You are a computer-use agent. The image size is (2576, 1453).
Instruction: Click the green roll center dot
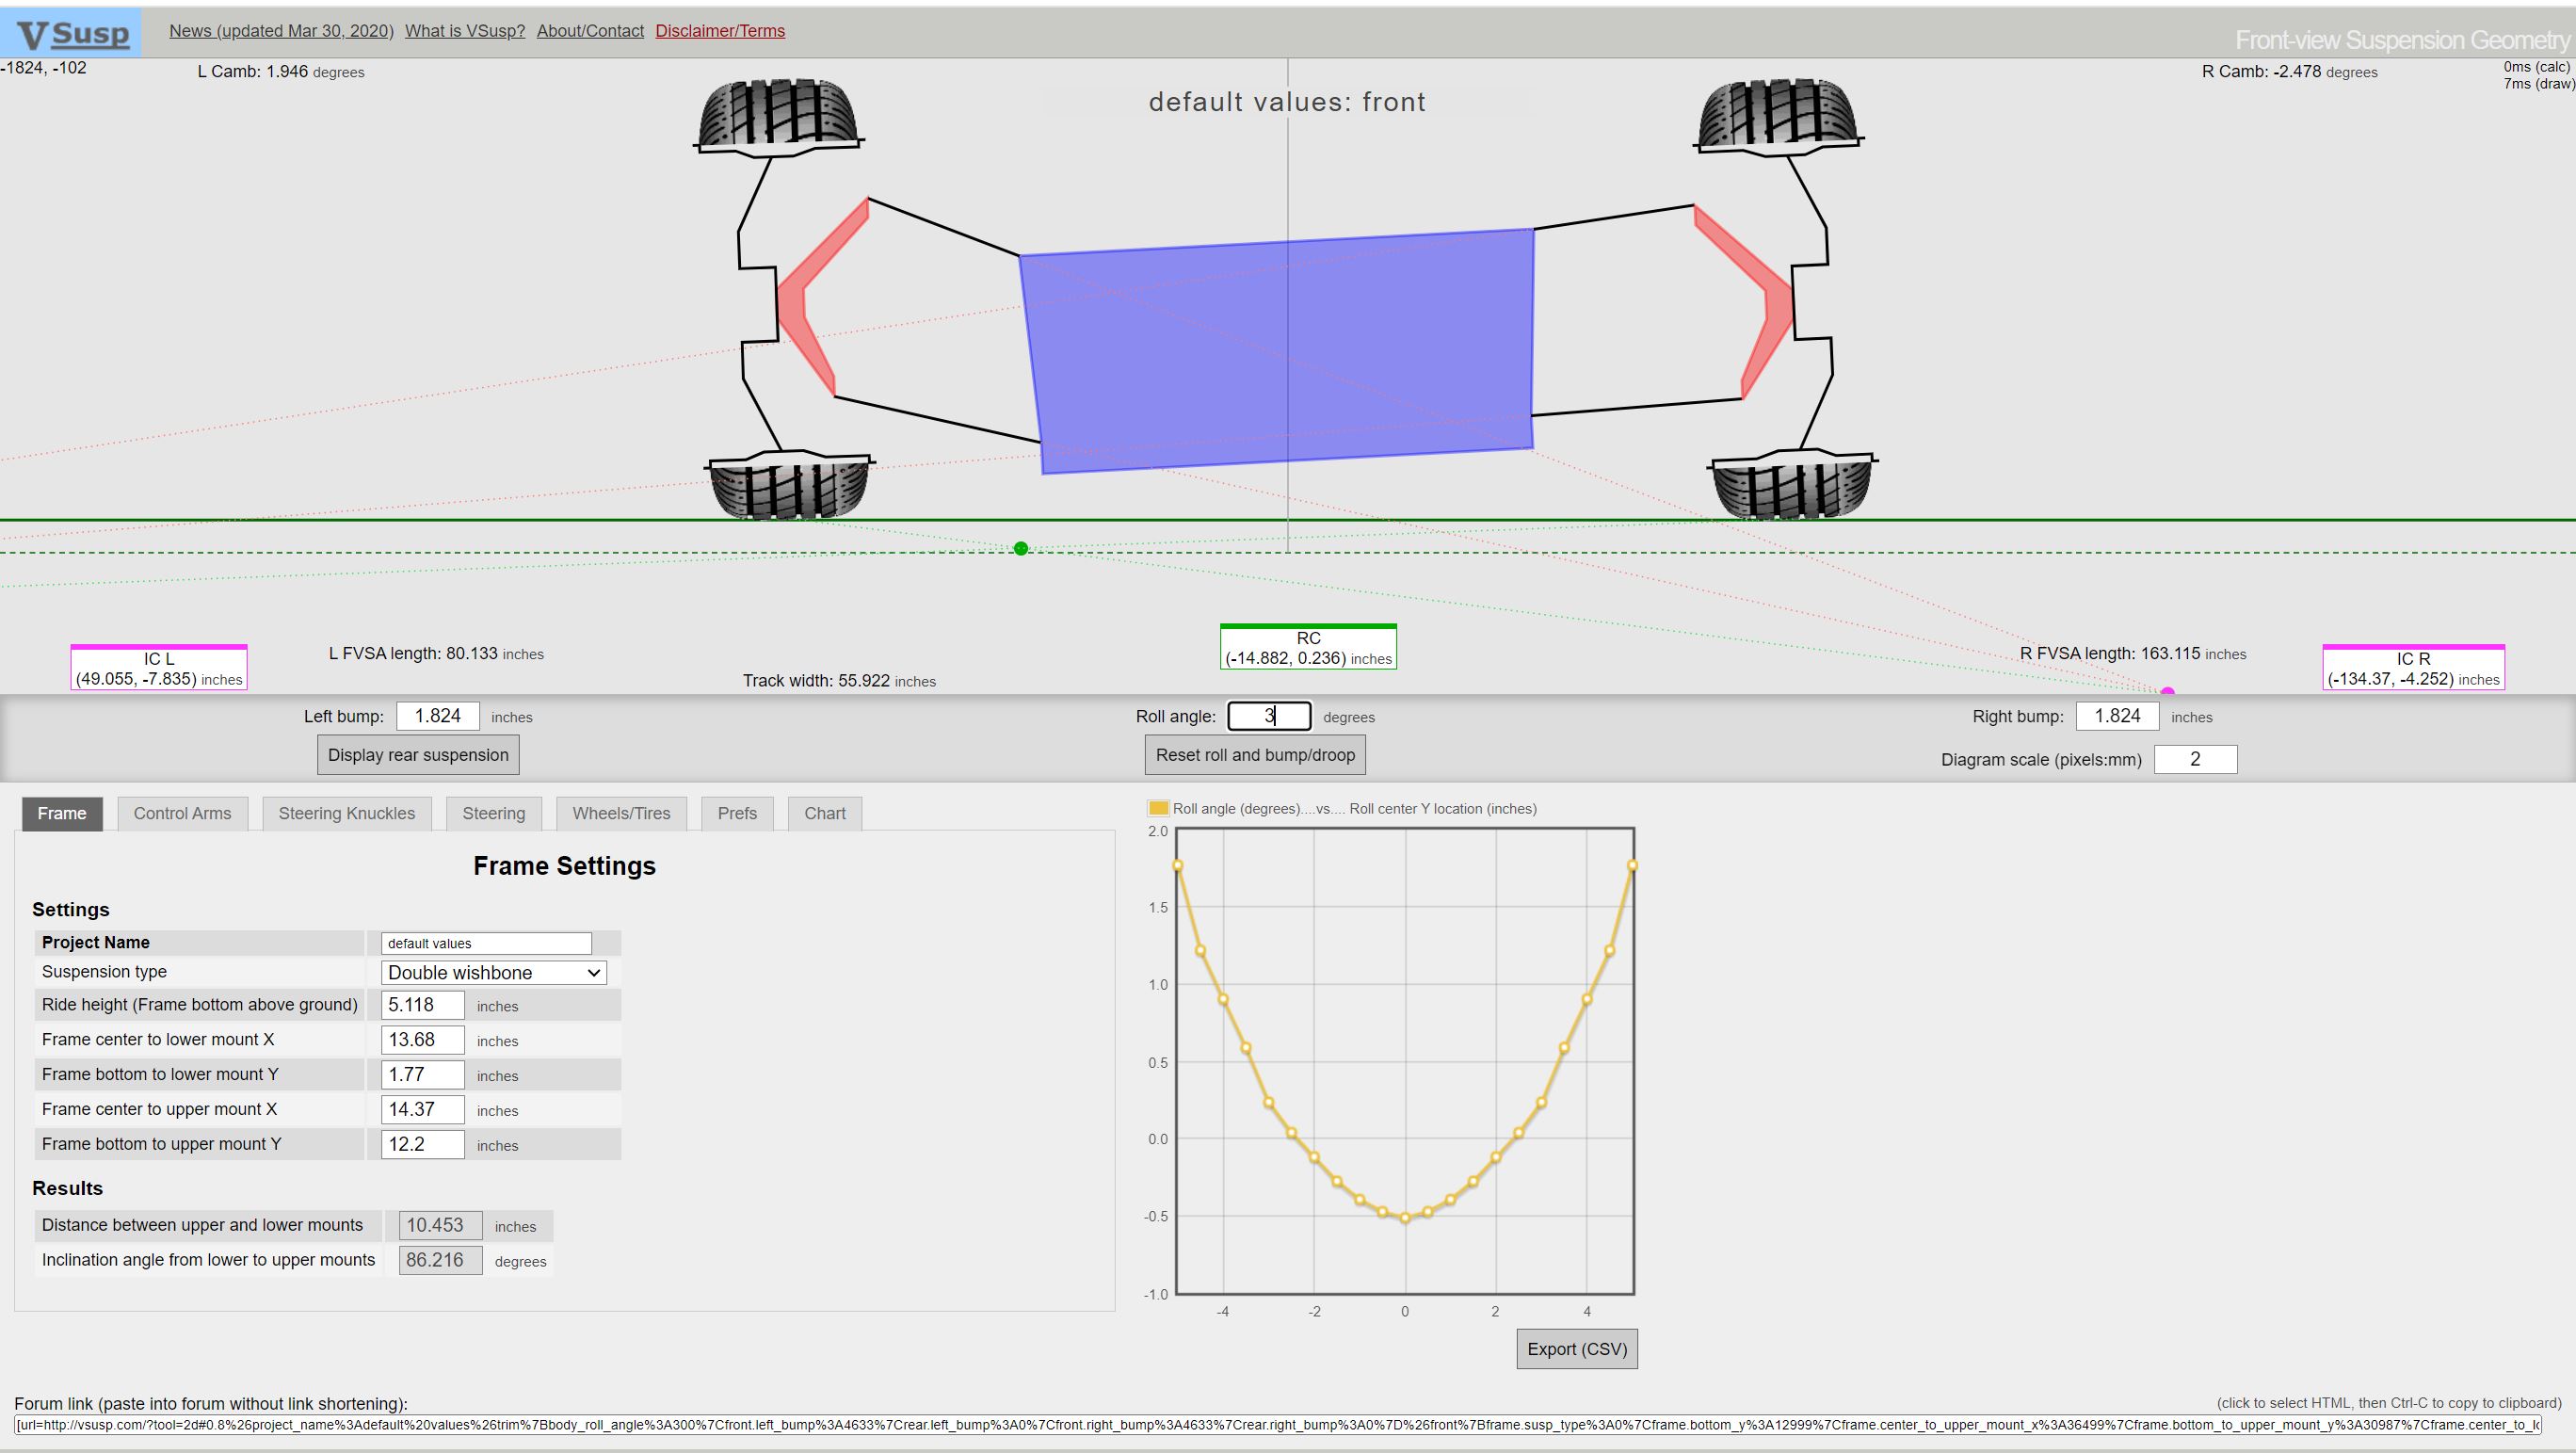(x=1020, y=548)
